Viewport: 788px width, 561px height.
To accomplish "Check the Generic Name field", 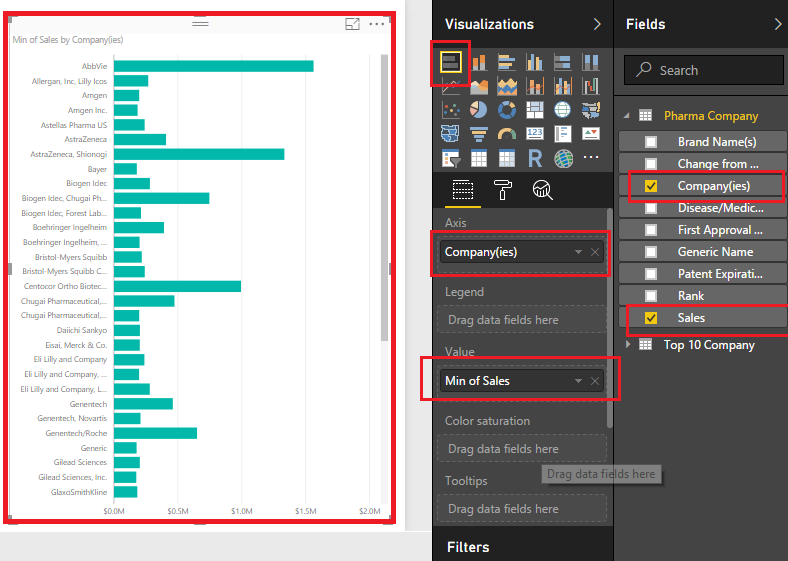I will [x=651, y=252].
